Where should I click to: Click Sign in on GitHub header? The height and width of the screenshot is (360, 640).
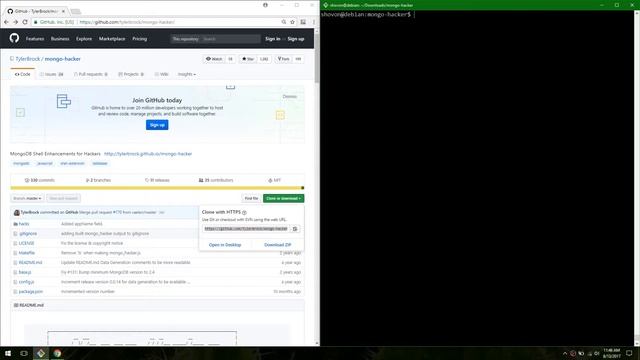pos(273,39)
